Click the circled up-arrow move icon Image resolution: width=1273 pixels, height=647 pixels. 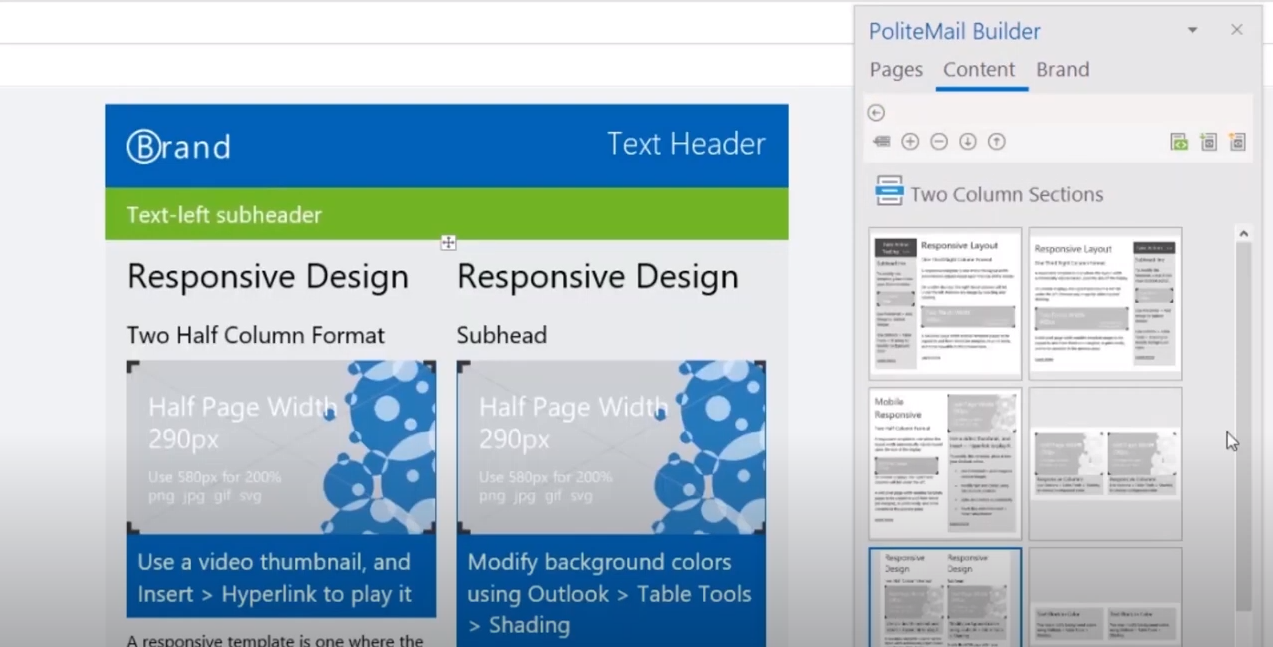click(x=997, y=142)
